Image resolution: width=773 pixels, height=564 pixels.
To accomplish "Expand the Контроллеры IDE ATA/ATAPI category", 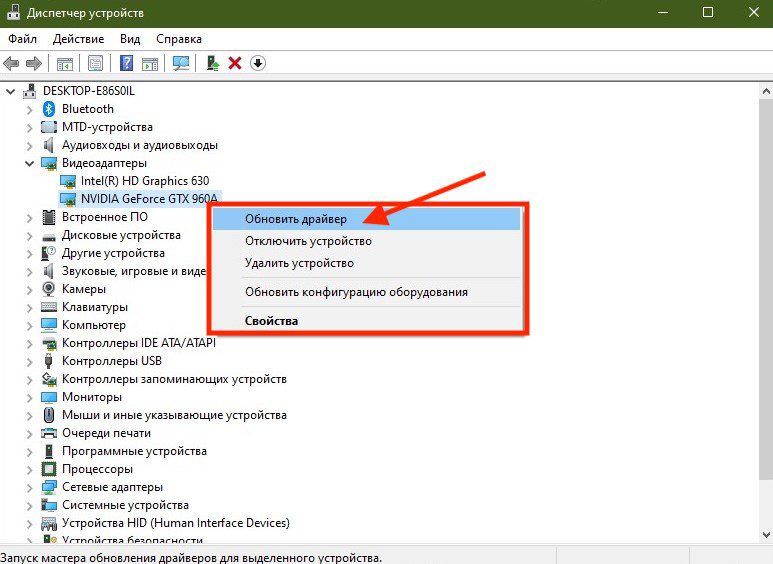I will coord(30,344).
